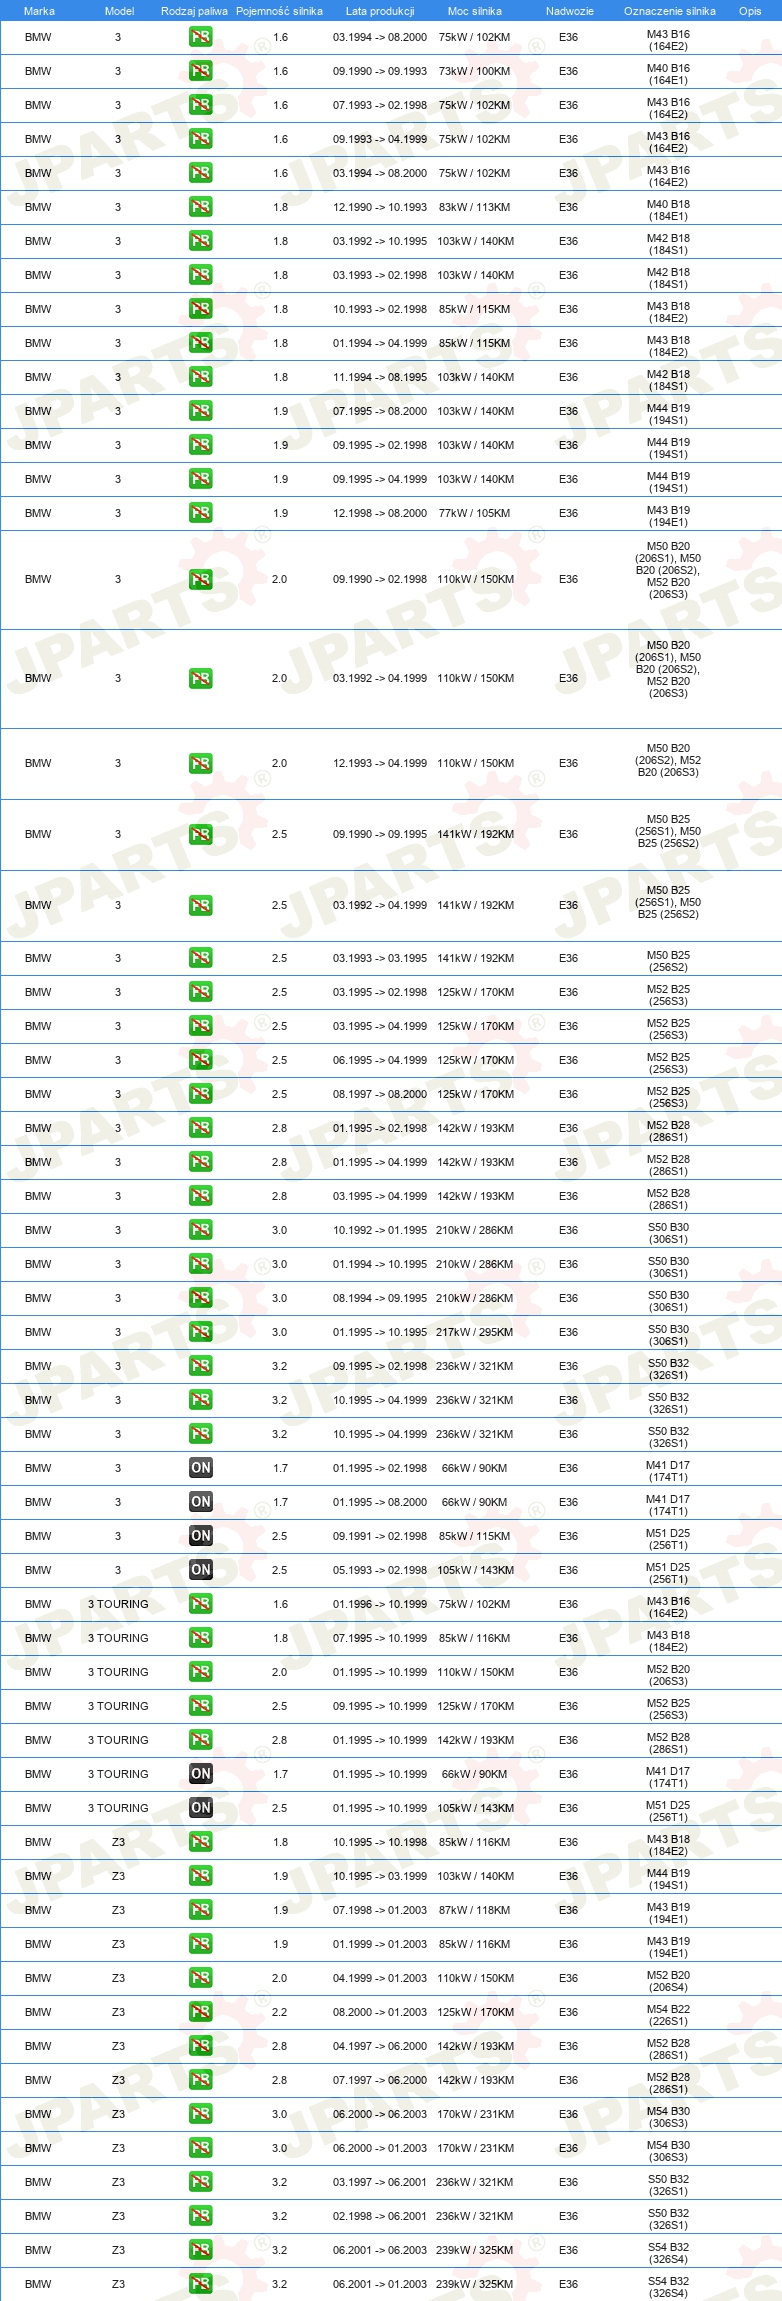Viewport: 782px width, 2301px height.
Task: Click PB icon in 2.0 12.1993 -> 04.1999 row
Action: pyautogui.click(x=200, y=763)
